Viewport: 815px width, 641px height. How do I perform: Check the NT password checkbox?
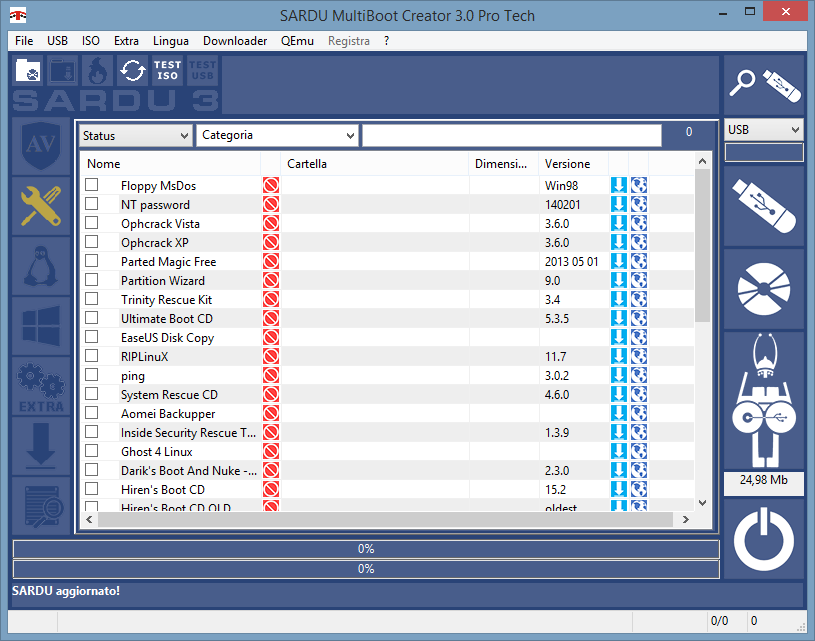pyautogui.click(x=92, y=204)
